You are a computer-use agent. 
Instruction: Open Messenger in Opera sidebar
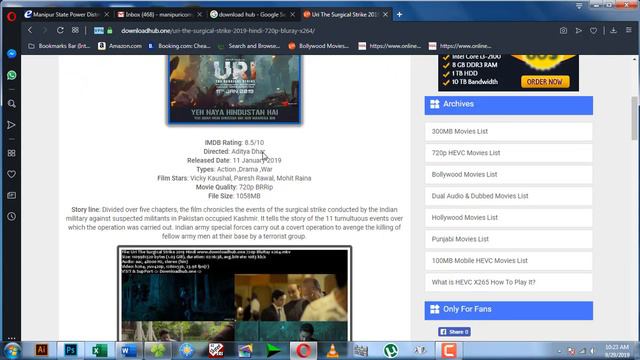click(x=11, y=54)
